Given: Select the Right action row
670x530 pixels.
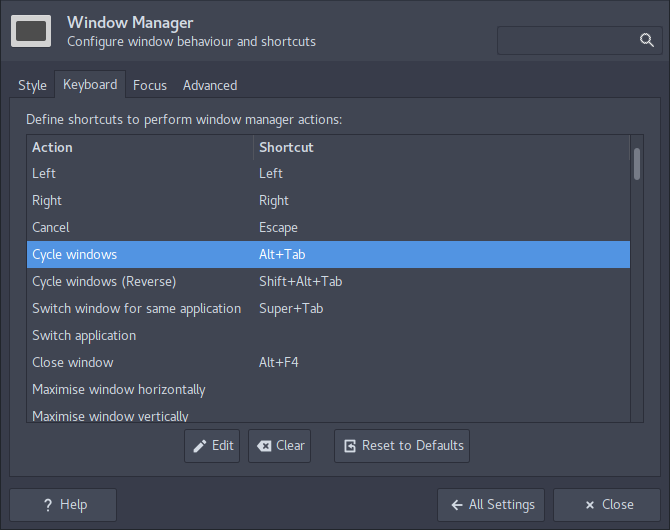Looking at the screenshot, I should [x=328, y=200].
